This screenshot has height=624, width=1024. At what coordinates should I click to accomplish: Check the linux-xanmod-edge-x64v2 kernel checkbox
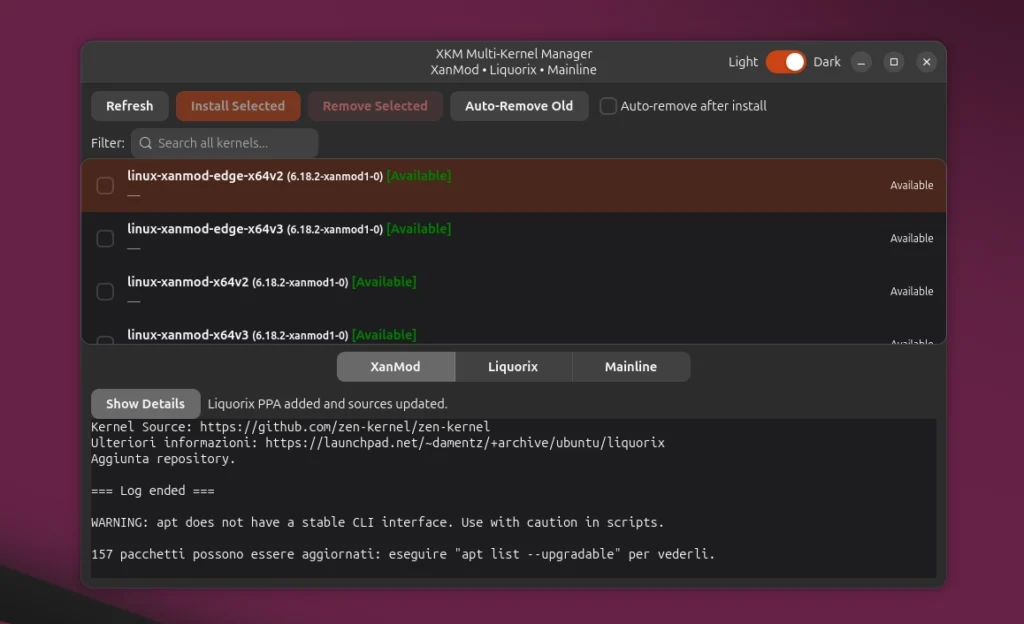(x=104, y=184)
